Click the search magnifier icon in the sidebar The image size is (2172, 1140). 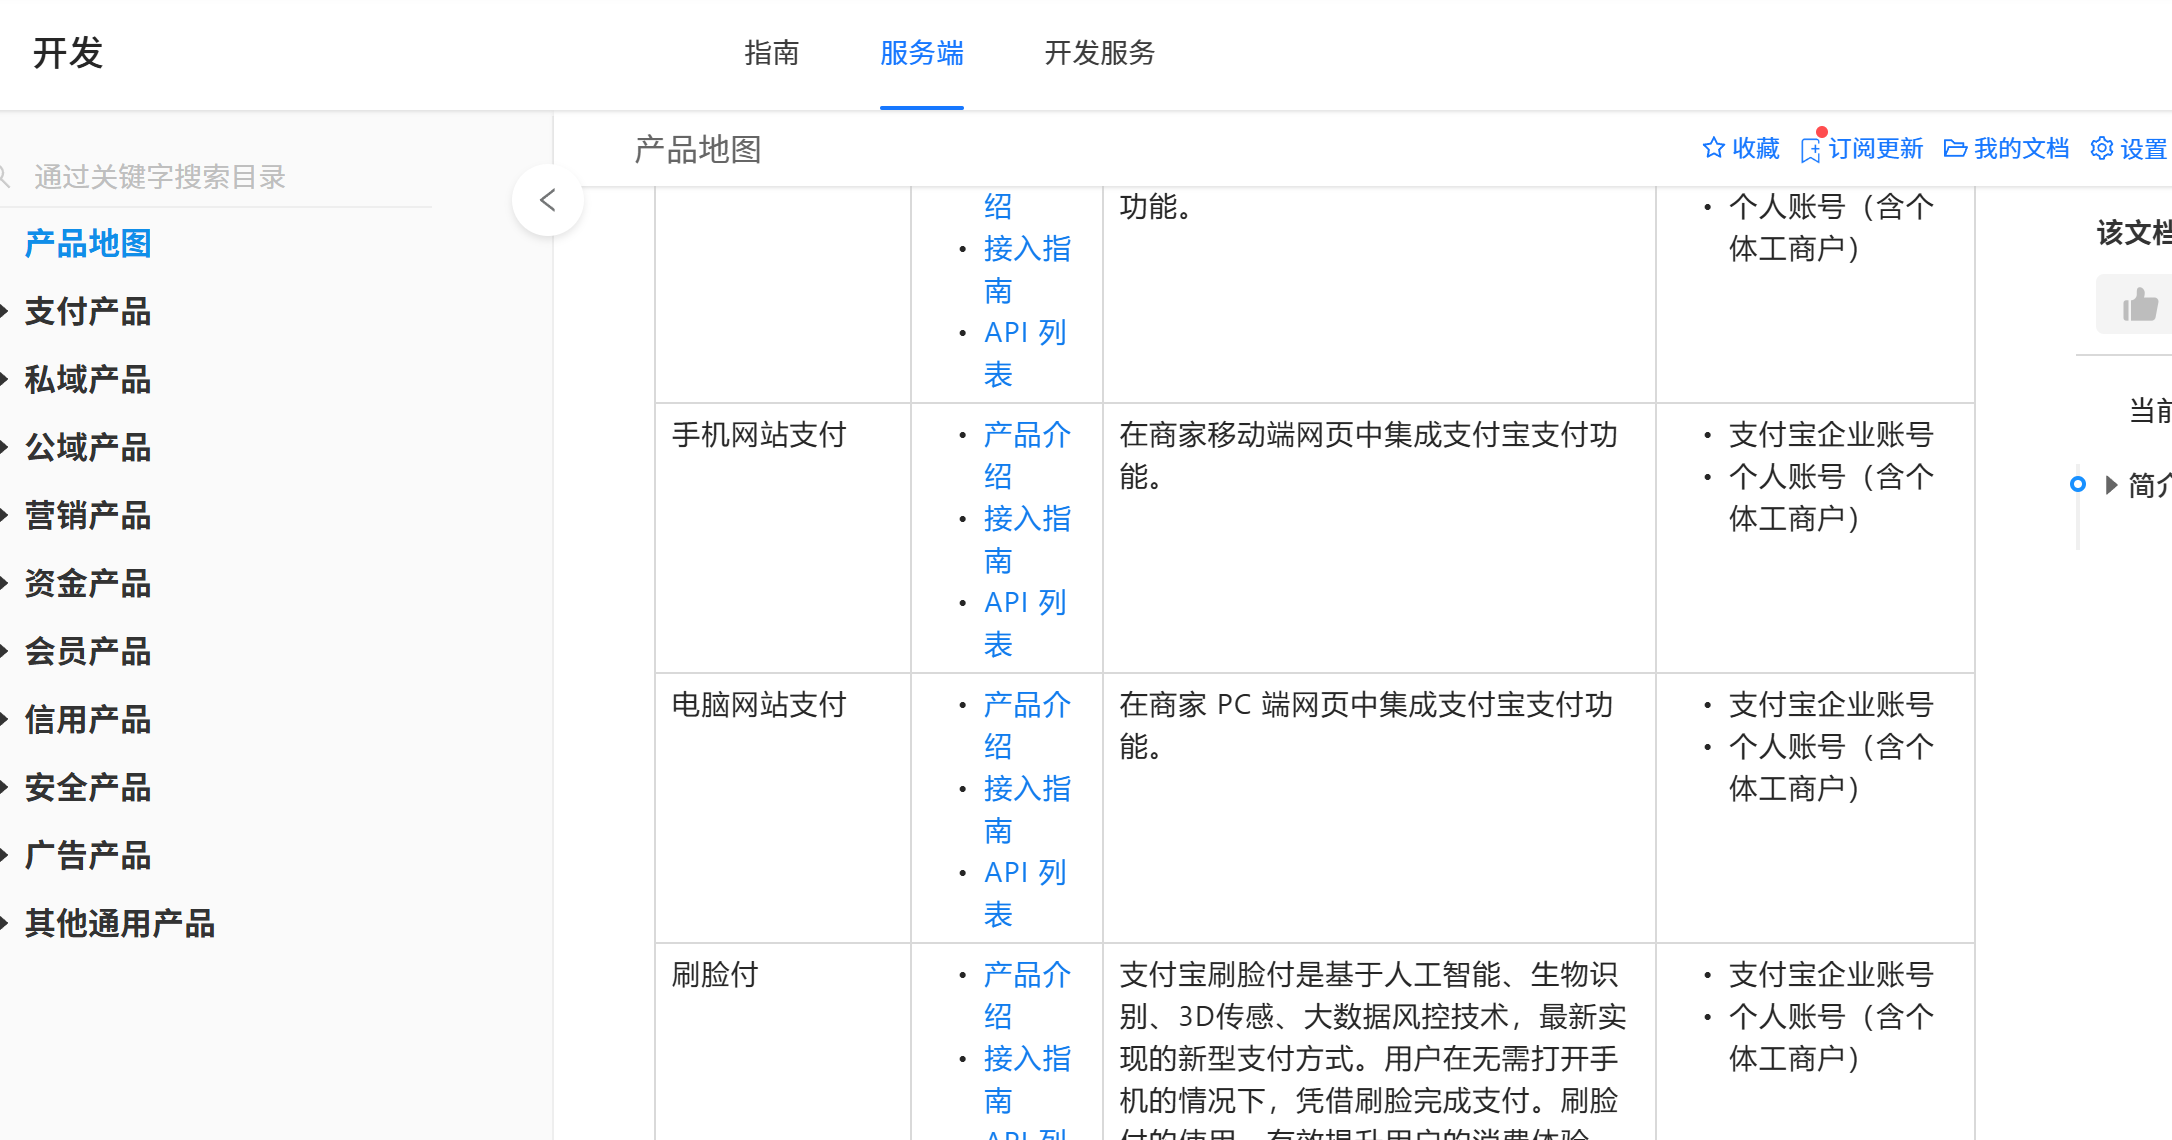click(5, 177)
